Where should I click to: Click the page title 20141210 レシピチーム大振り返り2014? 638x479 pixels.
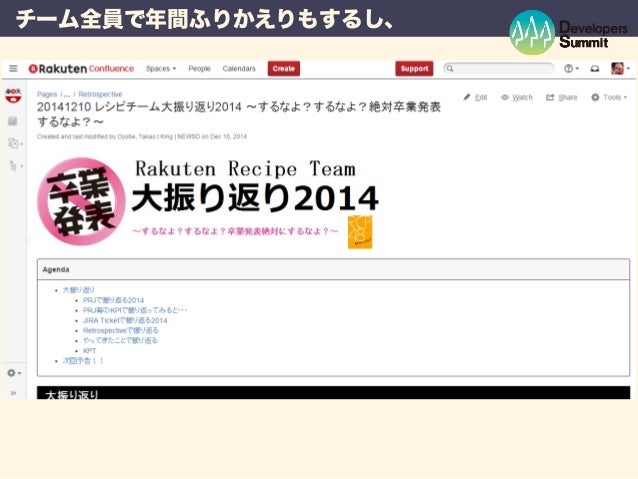239,114
